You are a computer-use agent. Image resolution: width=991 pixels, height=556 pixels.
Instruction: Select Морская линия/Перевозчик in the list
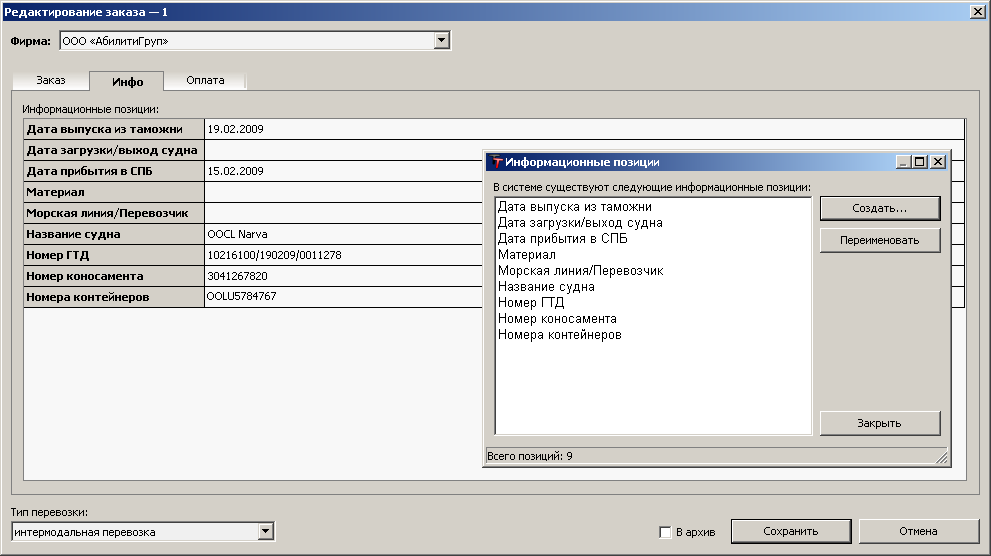[x=580, y=271]
